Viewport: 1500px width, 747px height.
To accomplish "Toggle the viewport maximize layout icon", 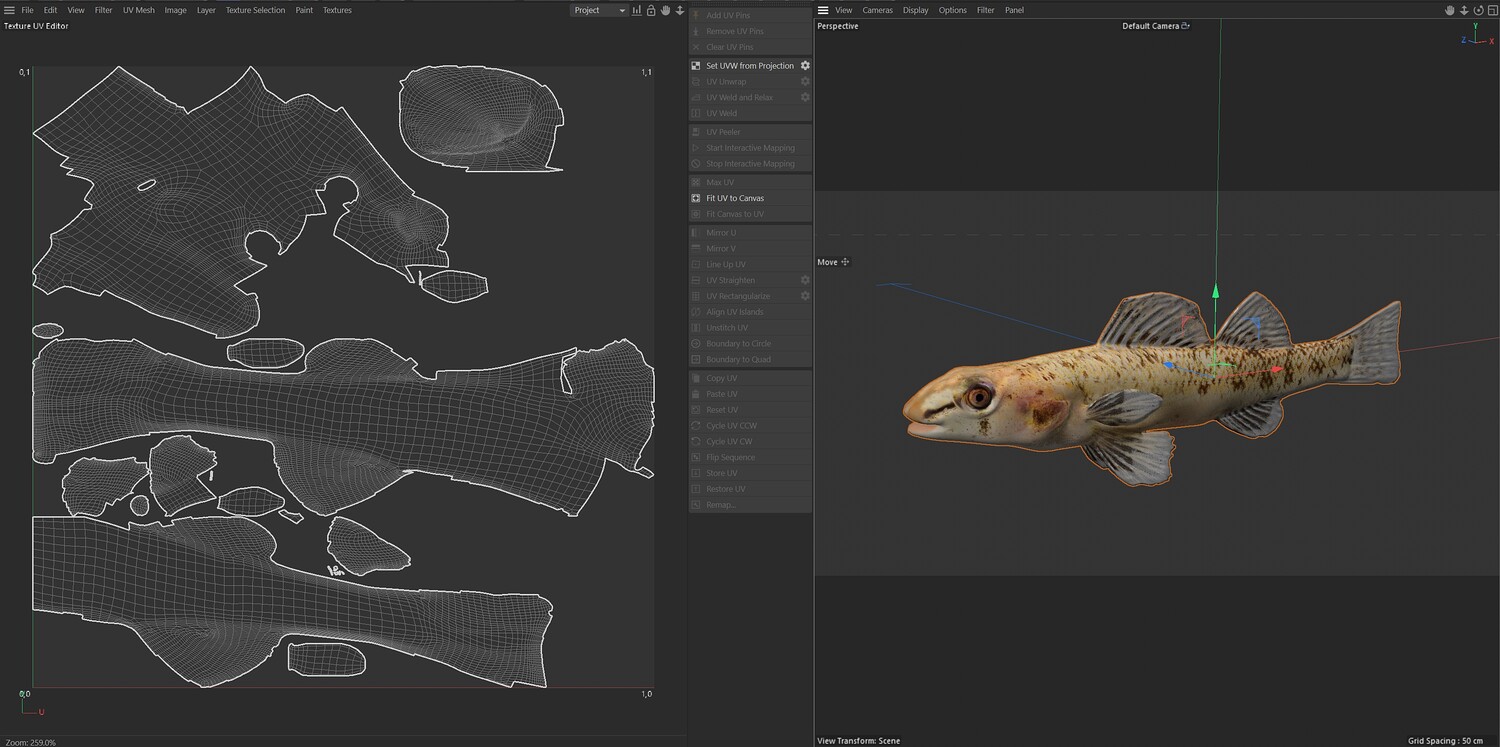I will tap(1491, 10).
